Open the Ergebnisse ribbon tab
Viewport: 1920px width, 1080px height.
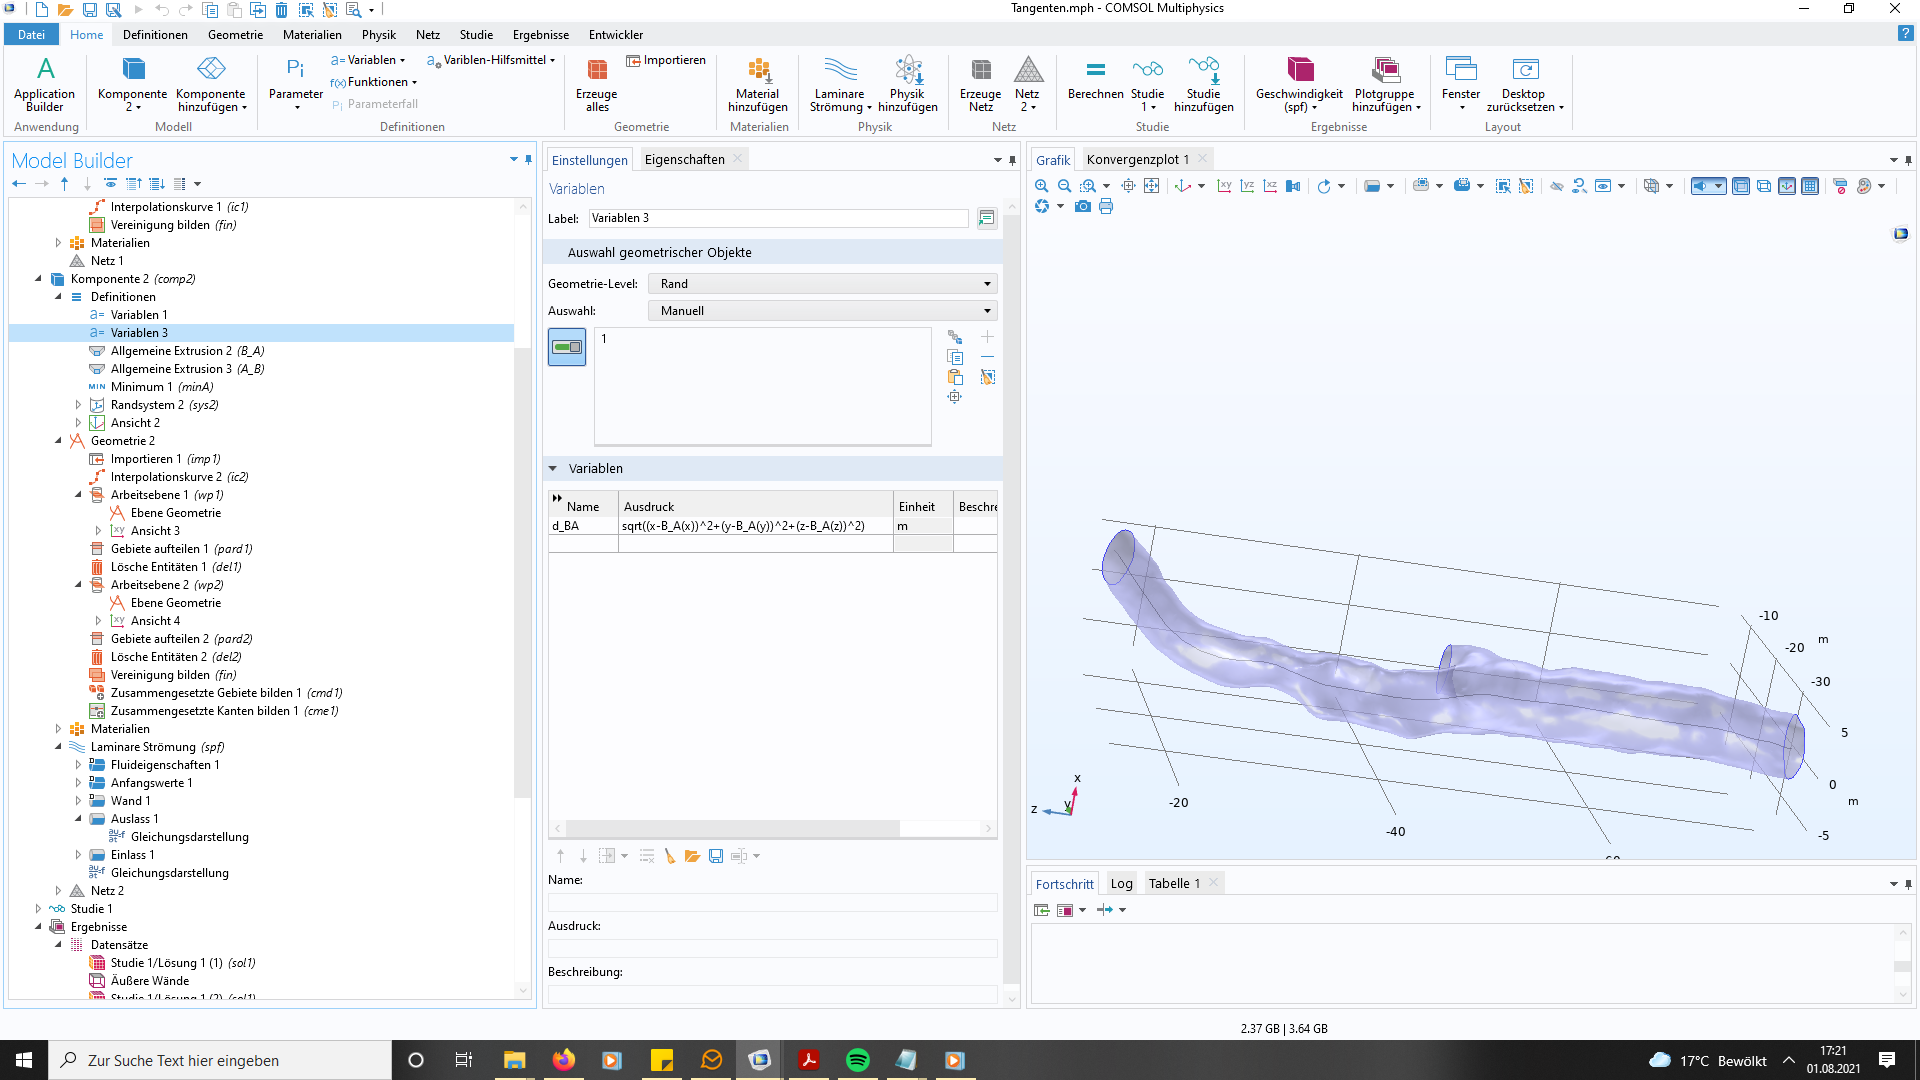pos(540,35)
